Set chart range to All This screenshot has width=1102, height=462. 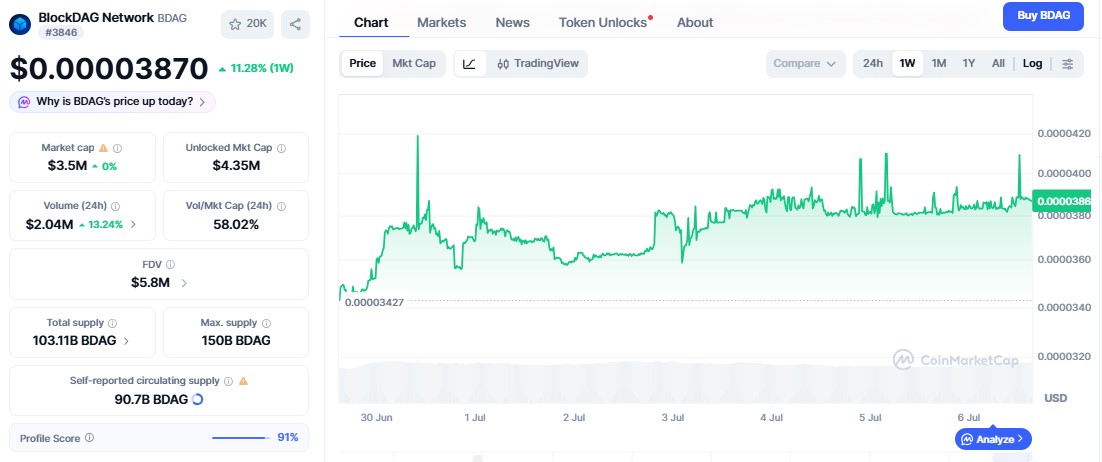(x=998, y=63)
